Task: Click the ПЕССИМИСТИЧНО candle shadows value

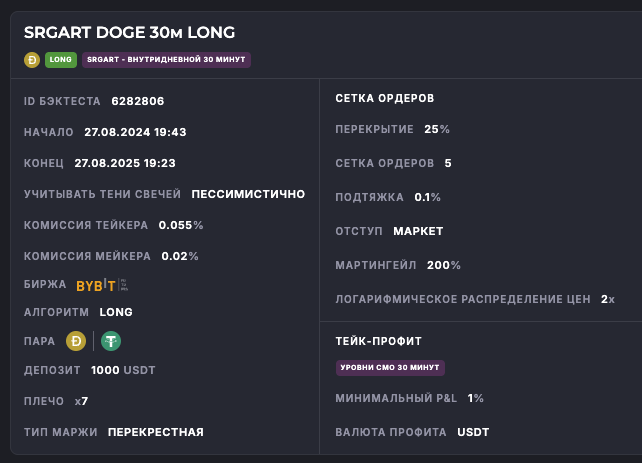Action: point(248,194)
